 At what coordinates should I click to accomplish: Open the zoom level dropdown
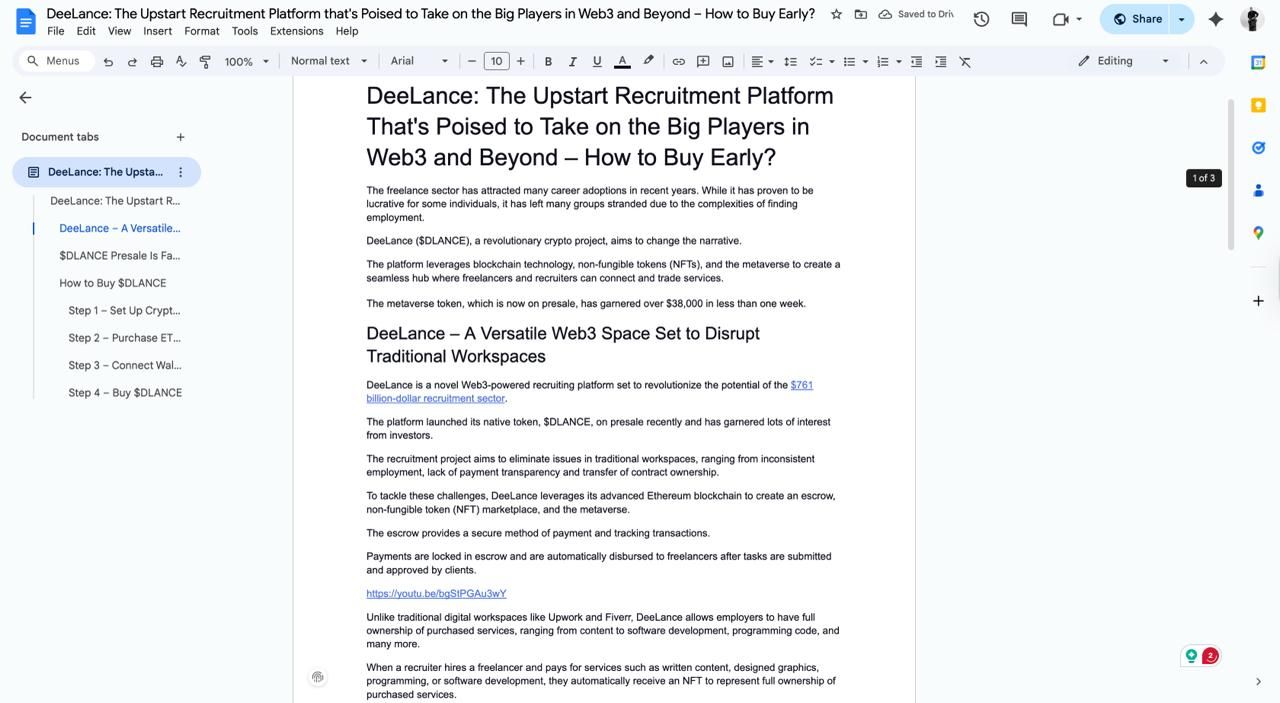[246, 61]
